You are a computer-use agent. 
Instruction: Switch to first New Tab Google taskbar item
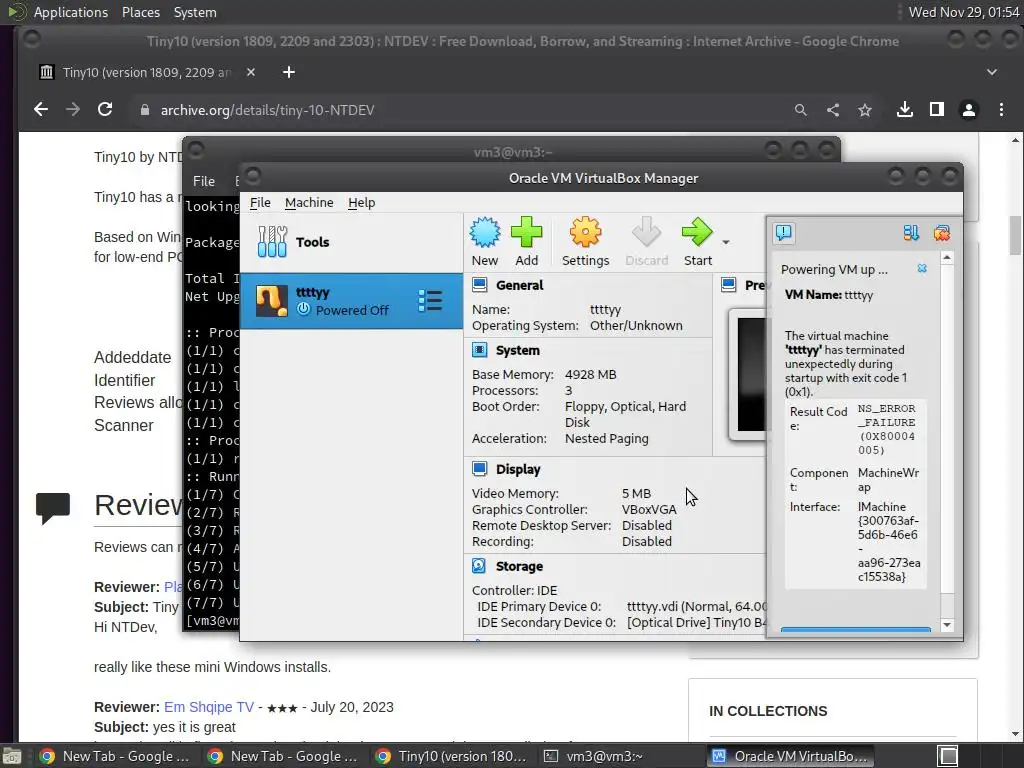[116, 756]
